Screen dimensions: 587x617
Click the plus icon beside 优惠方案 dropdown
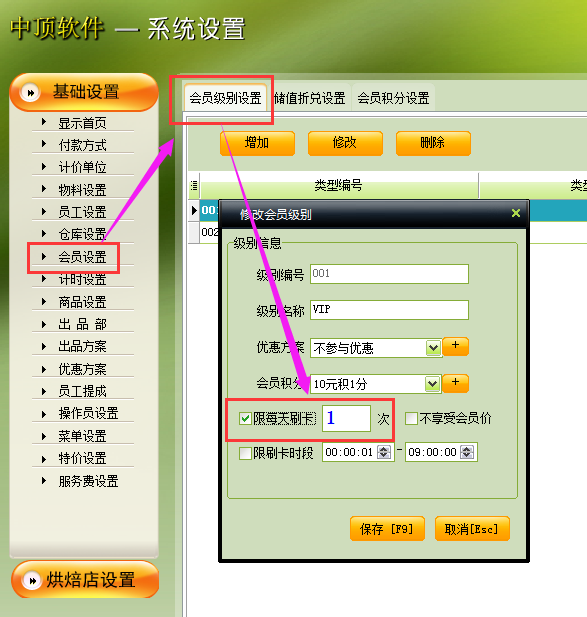[x=456, y=347]
